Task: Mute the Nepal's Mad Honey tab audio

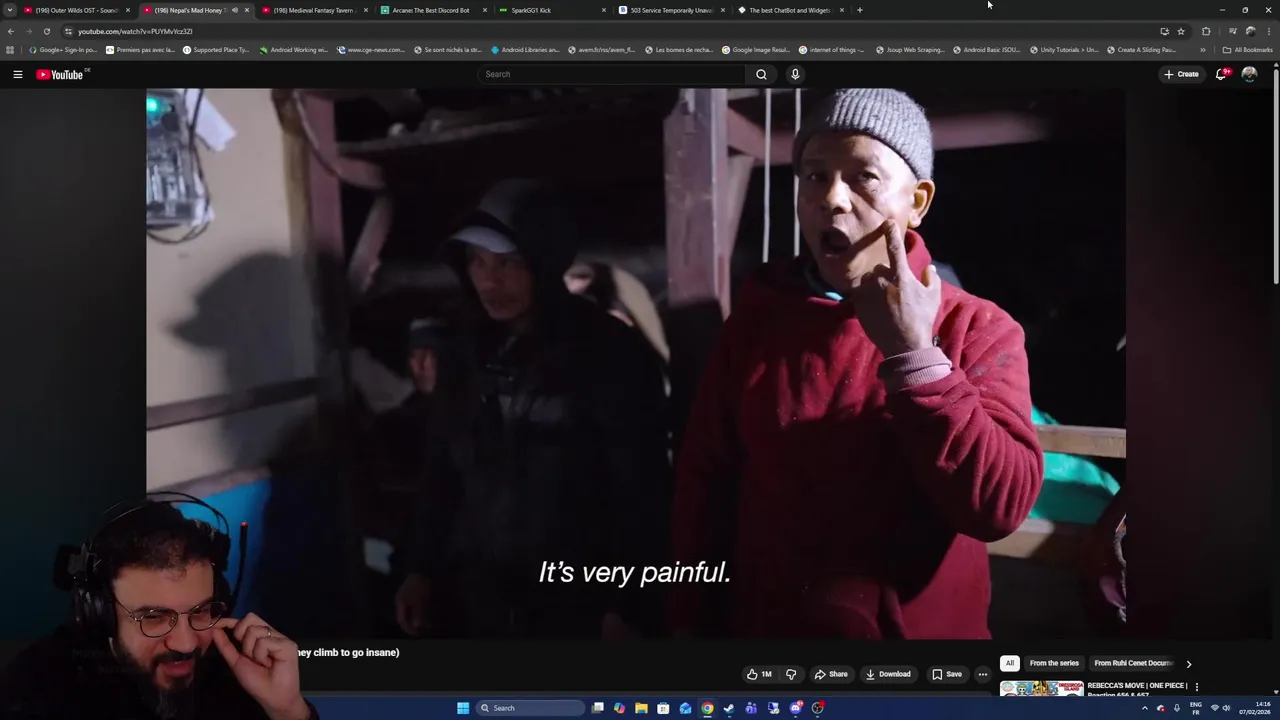Action: click(234, 10)
